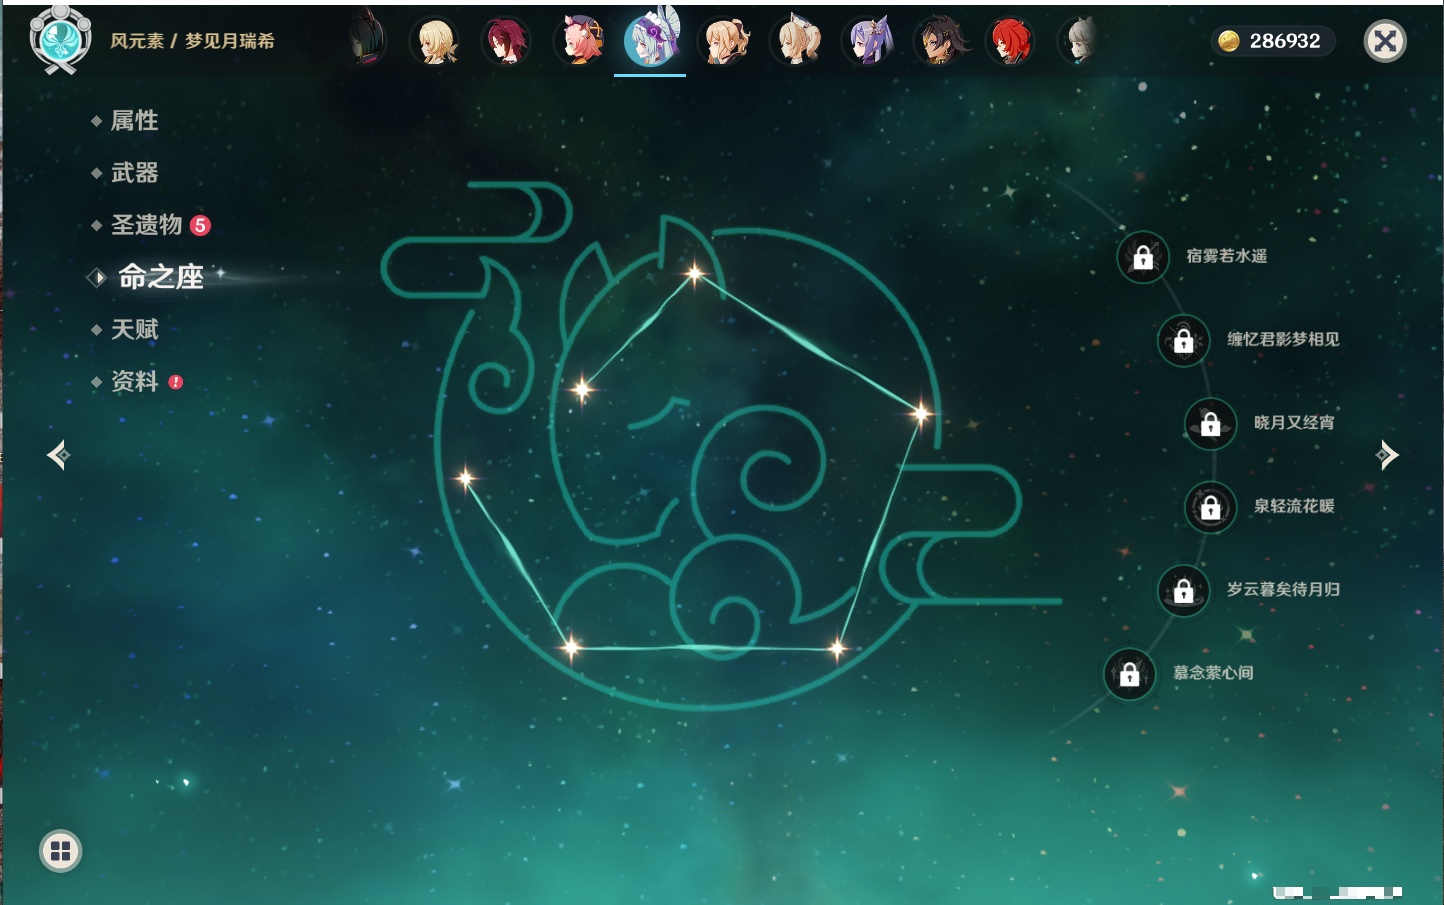Open the 天赋 talents page

click(x=134, y=329)
